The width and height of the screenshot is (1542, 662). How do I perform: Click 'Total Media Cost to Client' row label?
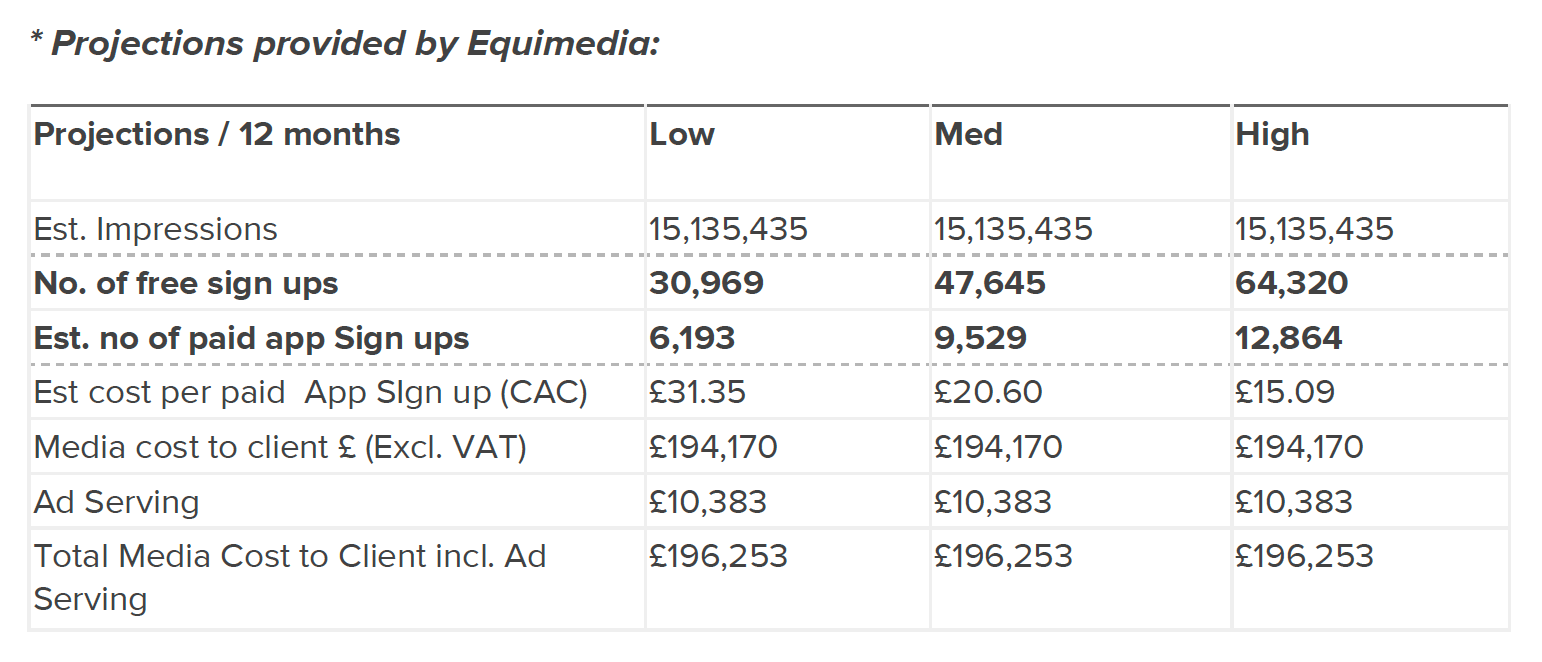[x=290, y=557]
